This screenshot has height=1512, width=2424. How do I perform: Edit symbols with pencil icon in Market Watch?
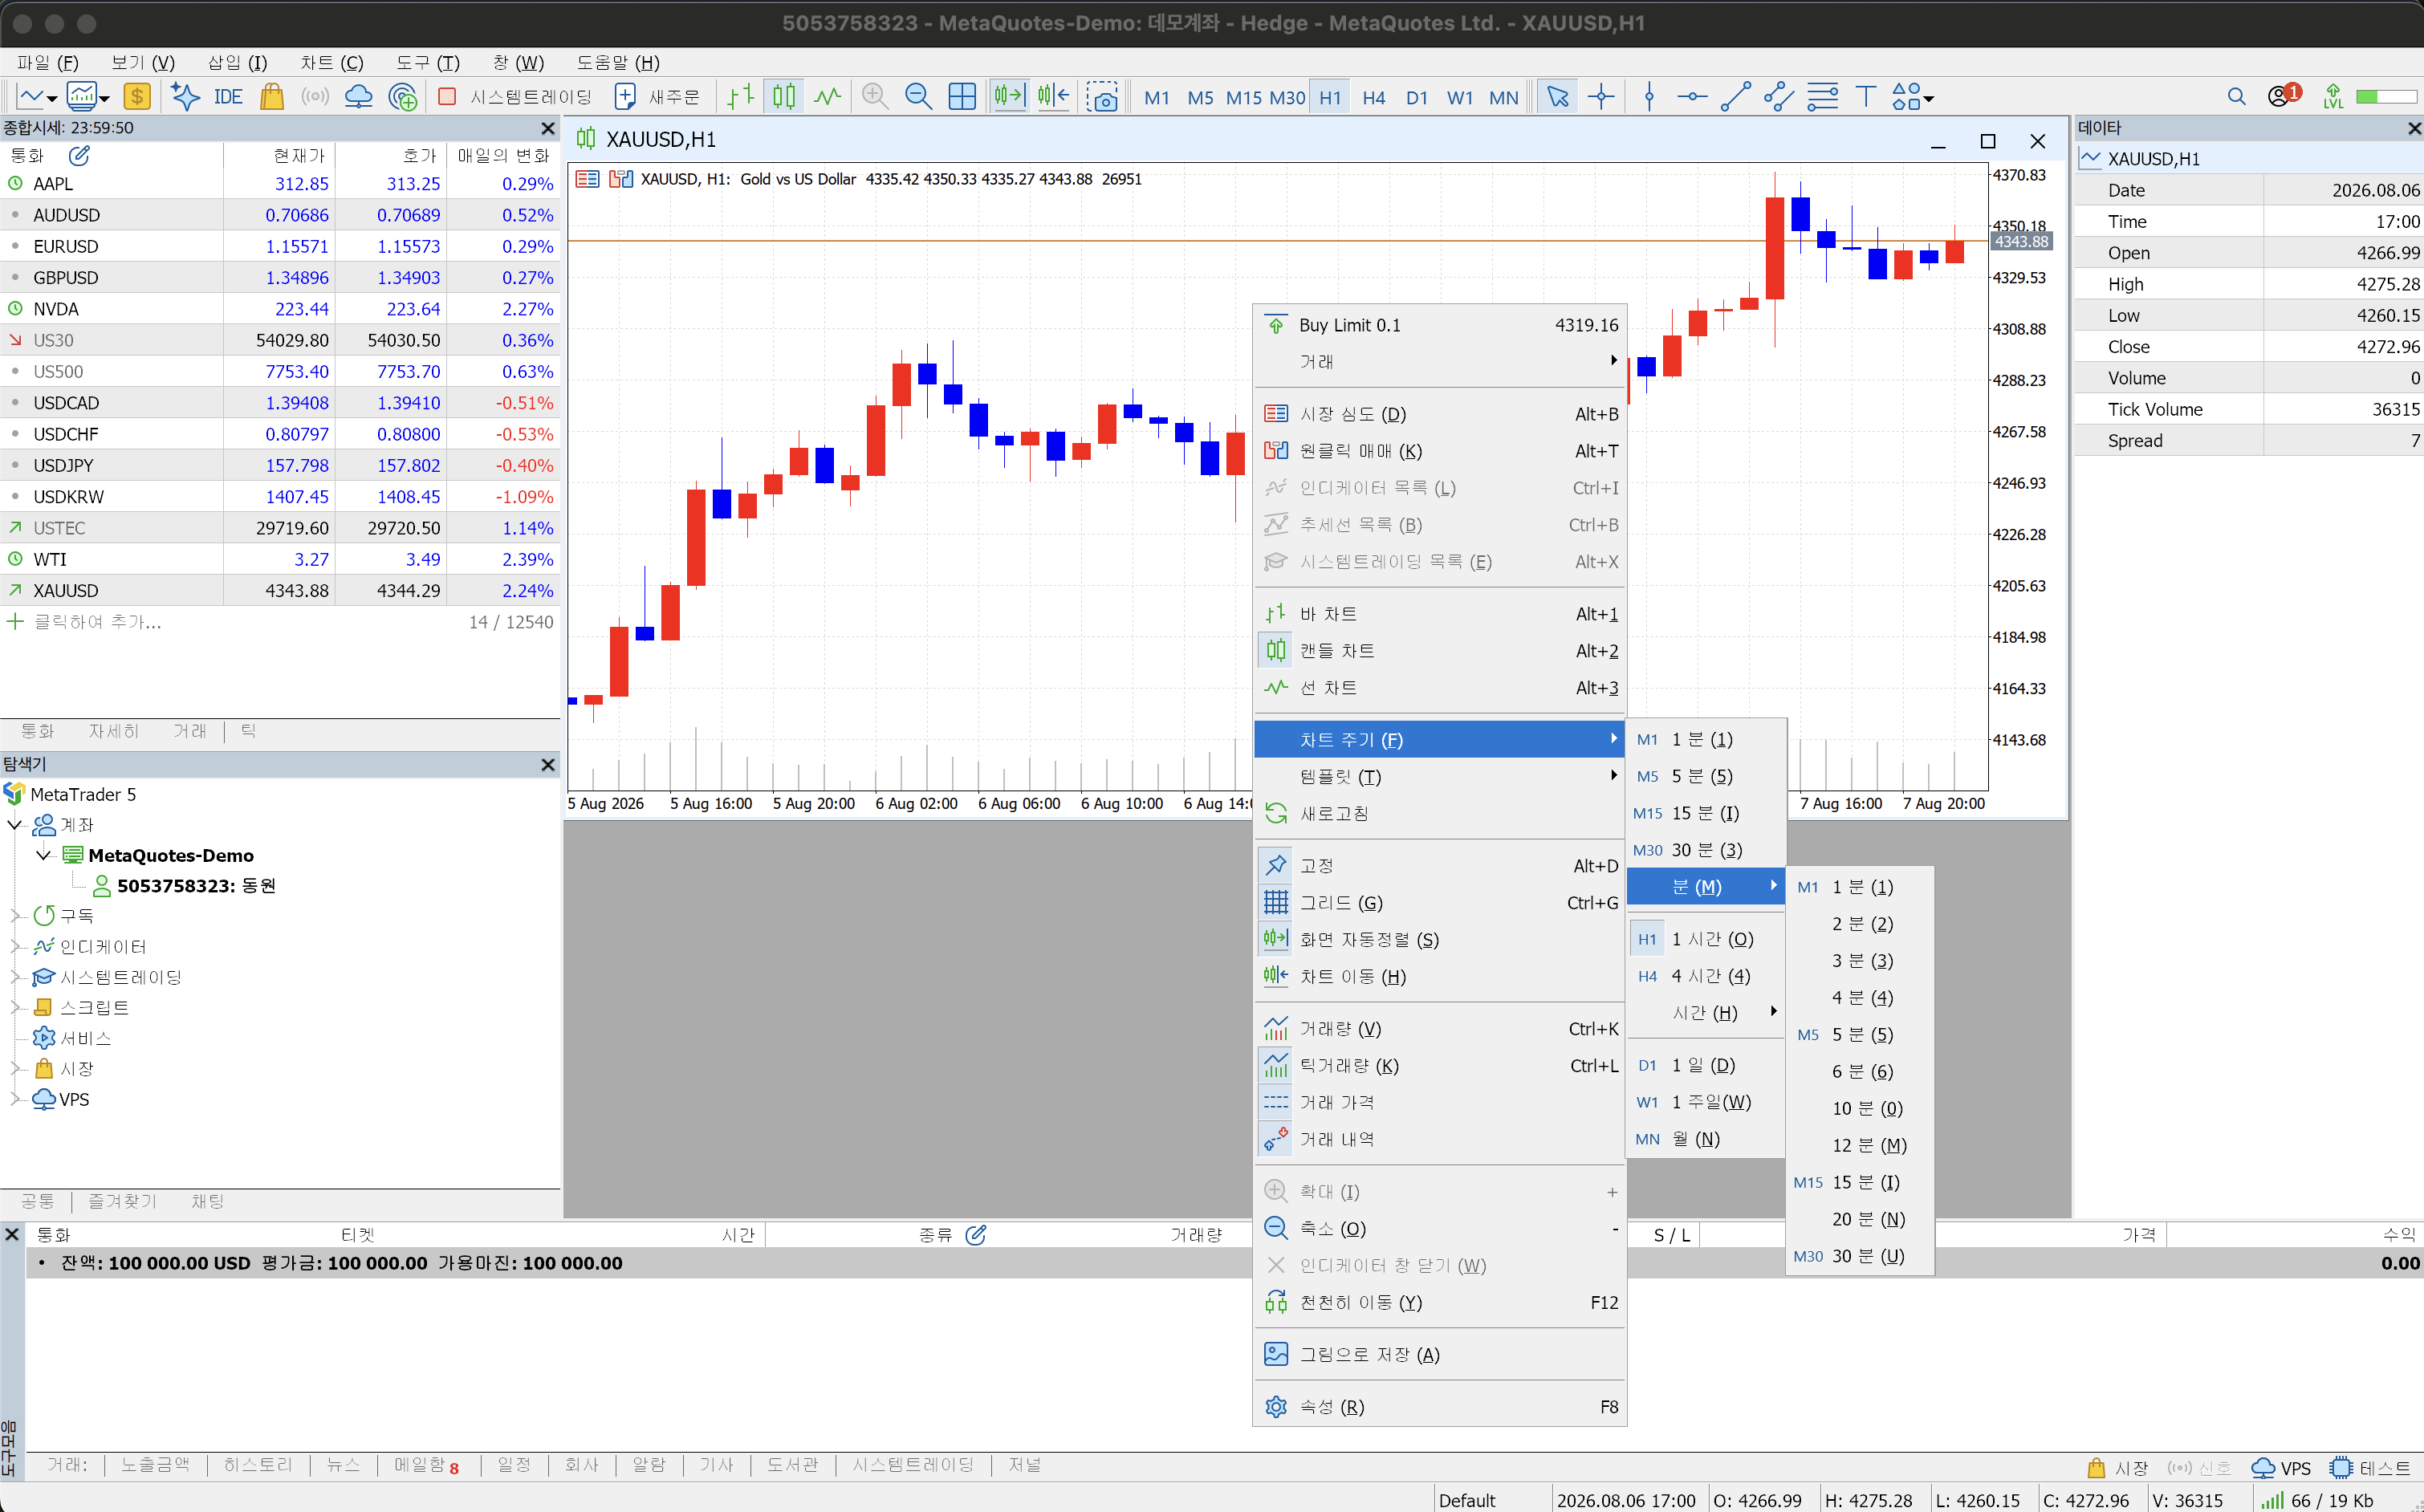(x=79, y=156)
